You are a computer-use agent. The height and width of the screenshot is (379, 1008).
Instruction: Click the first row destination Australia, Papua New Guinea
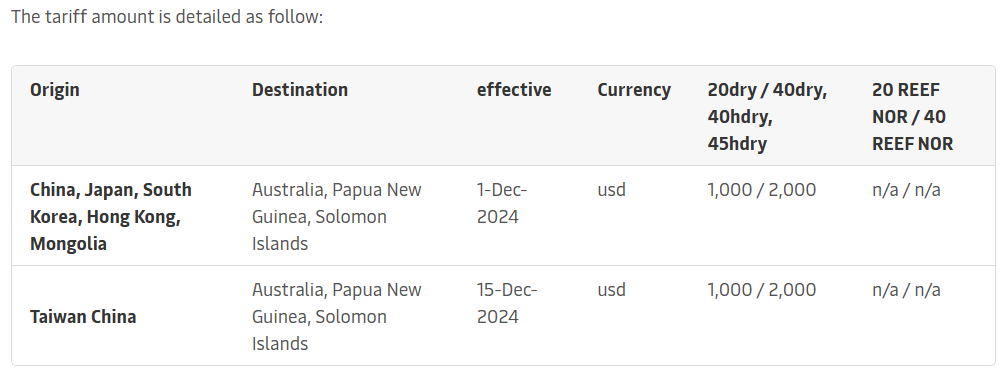click(x=336, y=216)
